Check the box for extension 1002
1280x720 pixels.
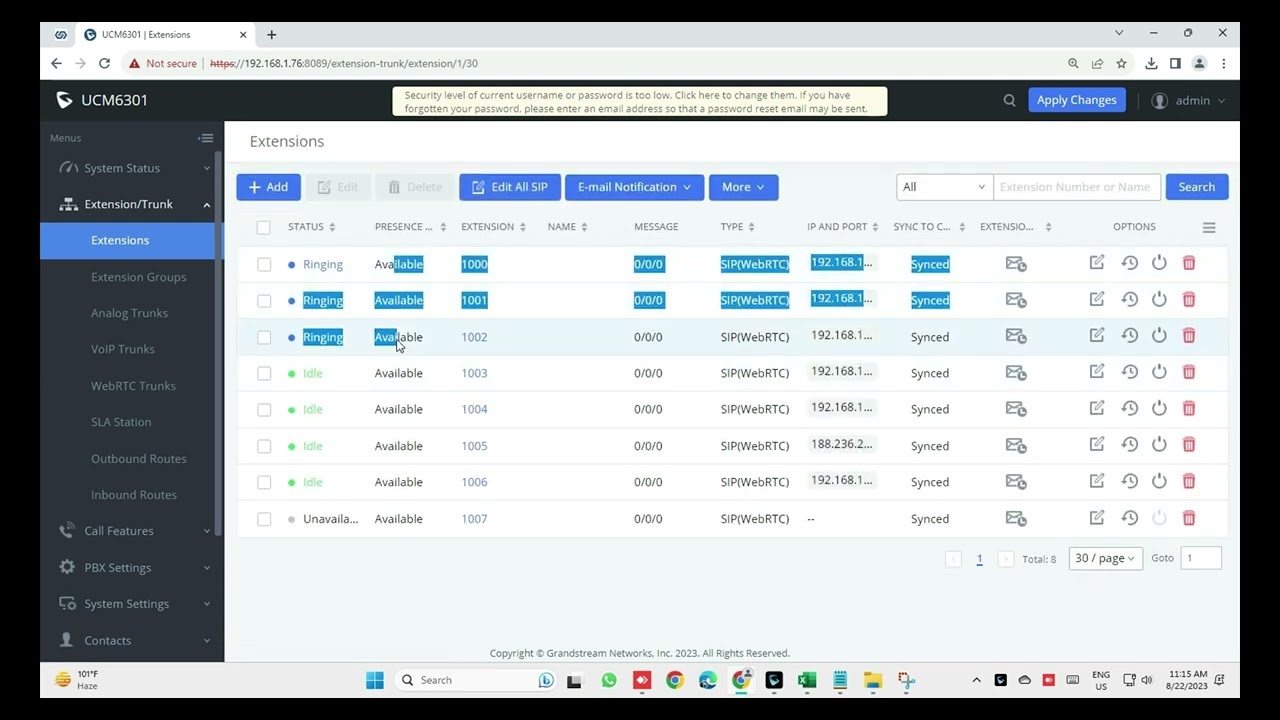point(264,337)
